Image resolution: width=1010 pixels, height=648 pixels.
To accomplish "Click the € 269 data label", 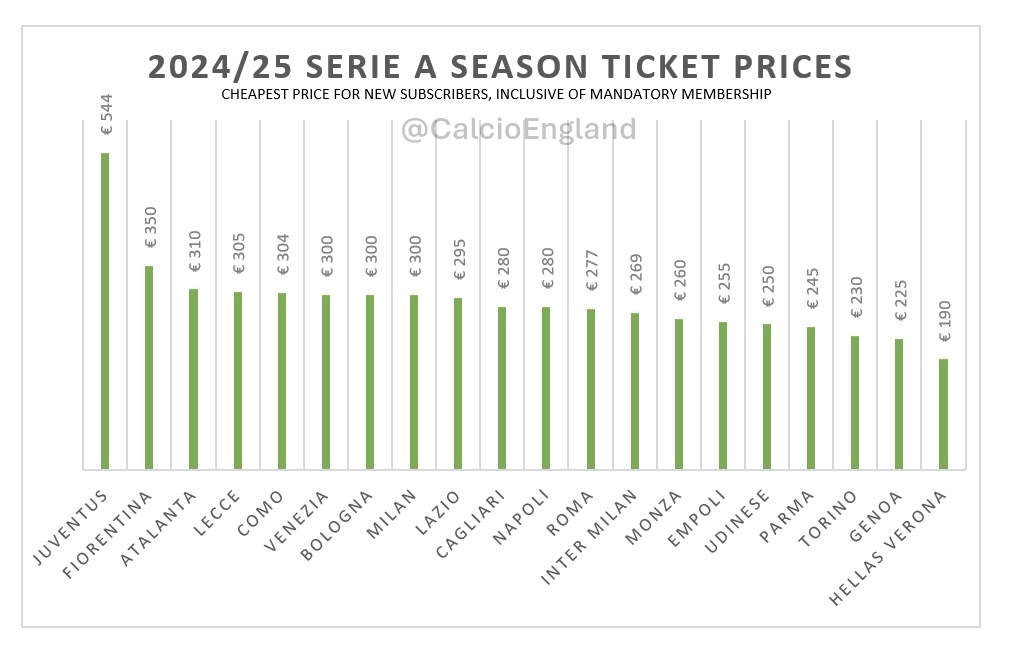I will click(x=635, y=274).
